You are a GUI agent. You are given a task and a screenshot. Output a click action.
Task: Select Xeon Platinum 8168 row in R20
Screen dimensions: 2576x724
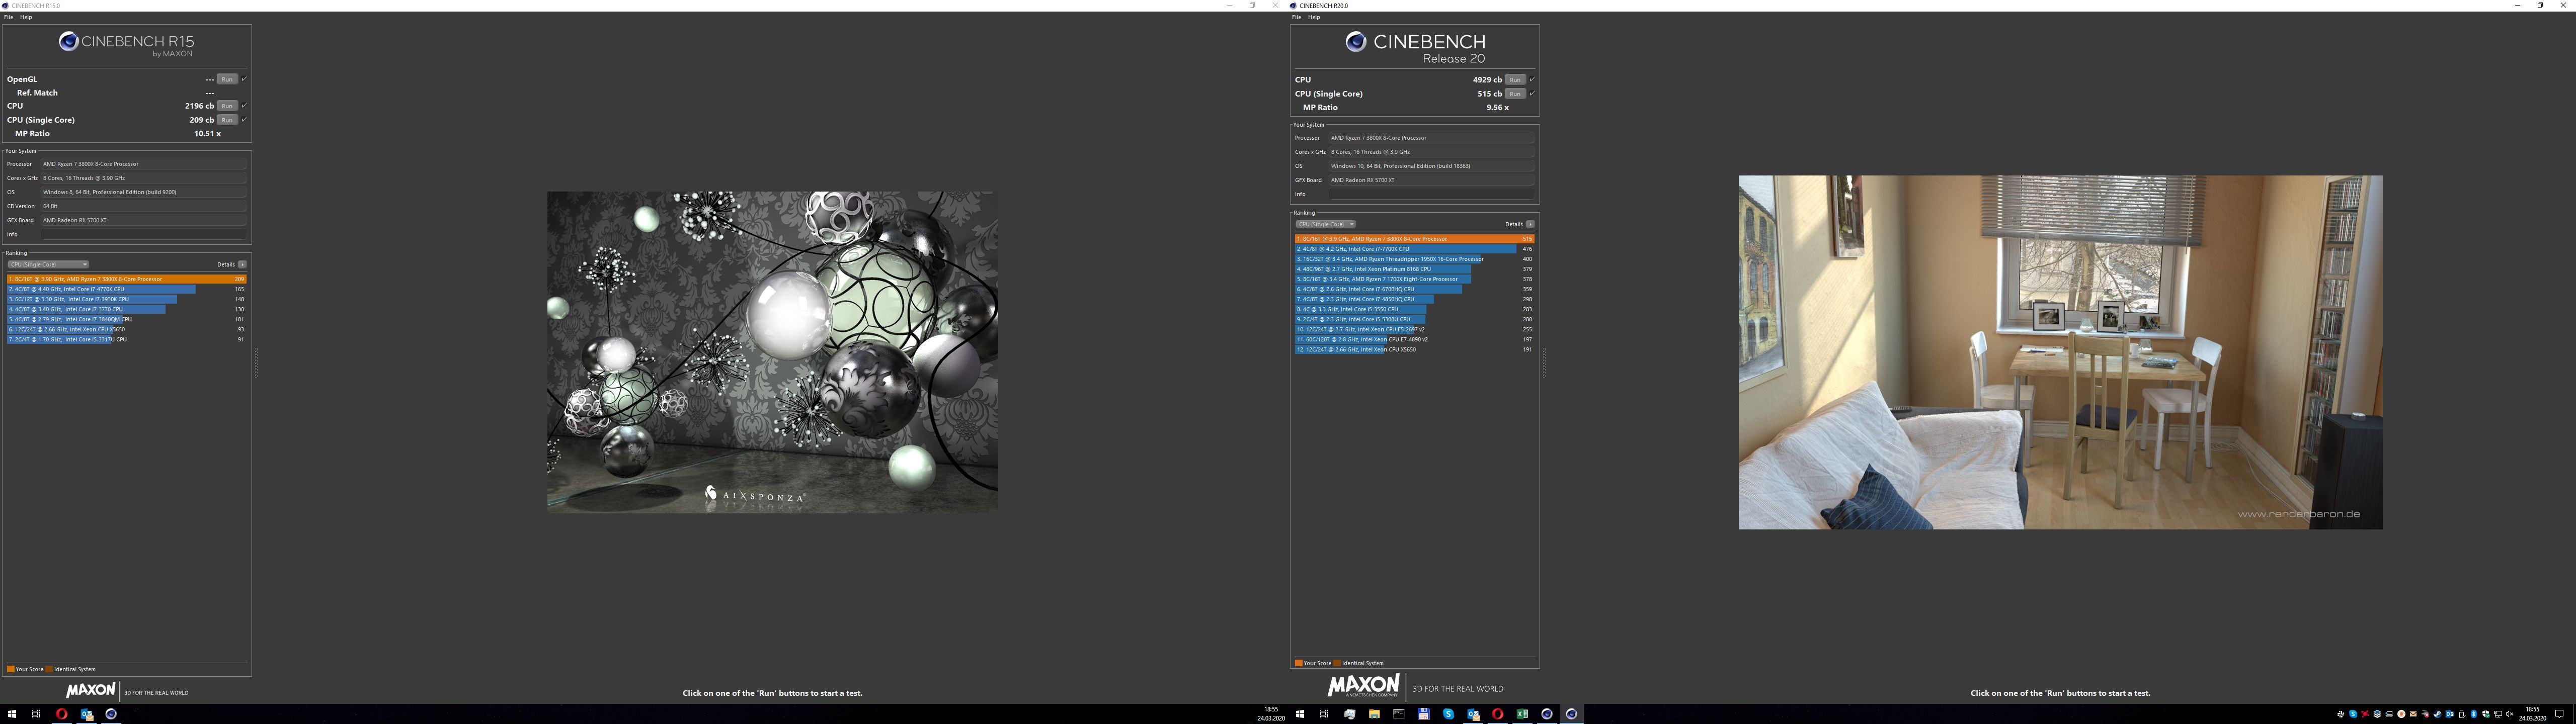[1414, 269]
